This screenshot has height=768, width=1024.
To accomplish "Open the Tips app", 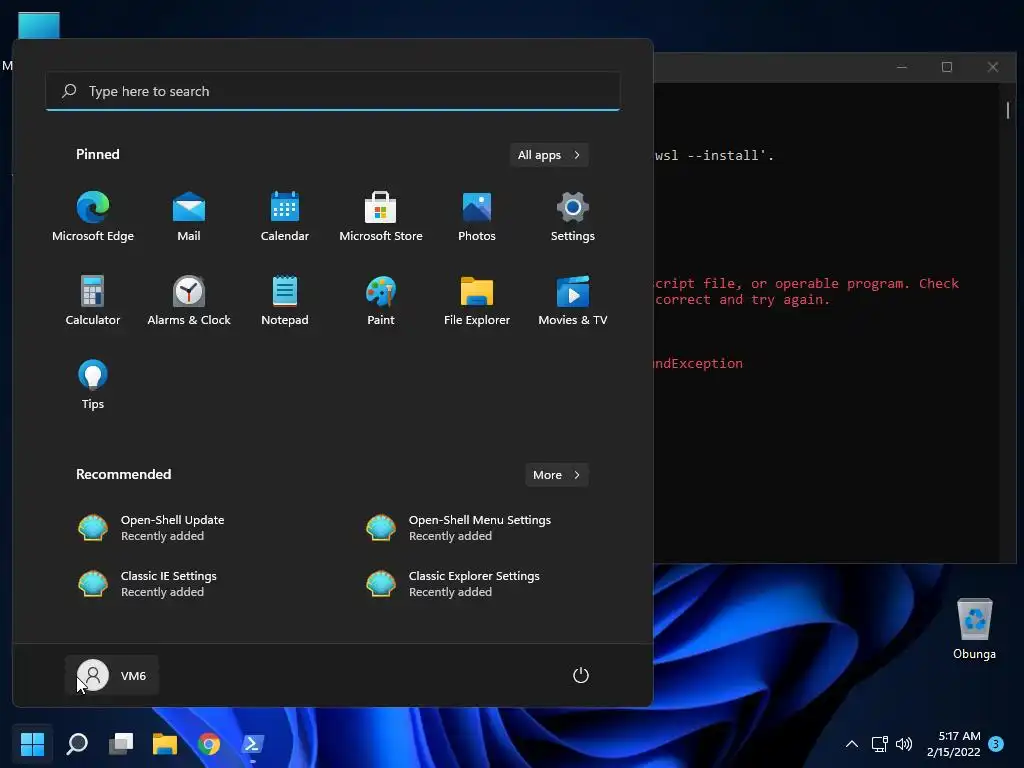I will [x=93, y=385].
